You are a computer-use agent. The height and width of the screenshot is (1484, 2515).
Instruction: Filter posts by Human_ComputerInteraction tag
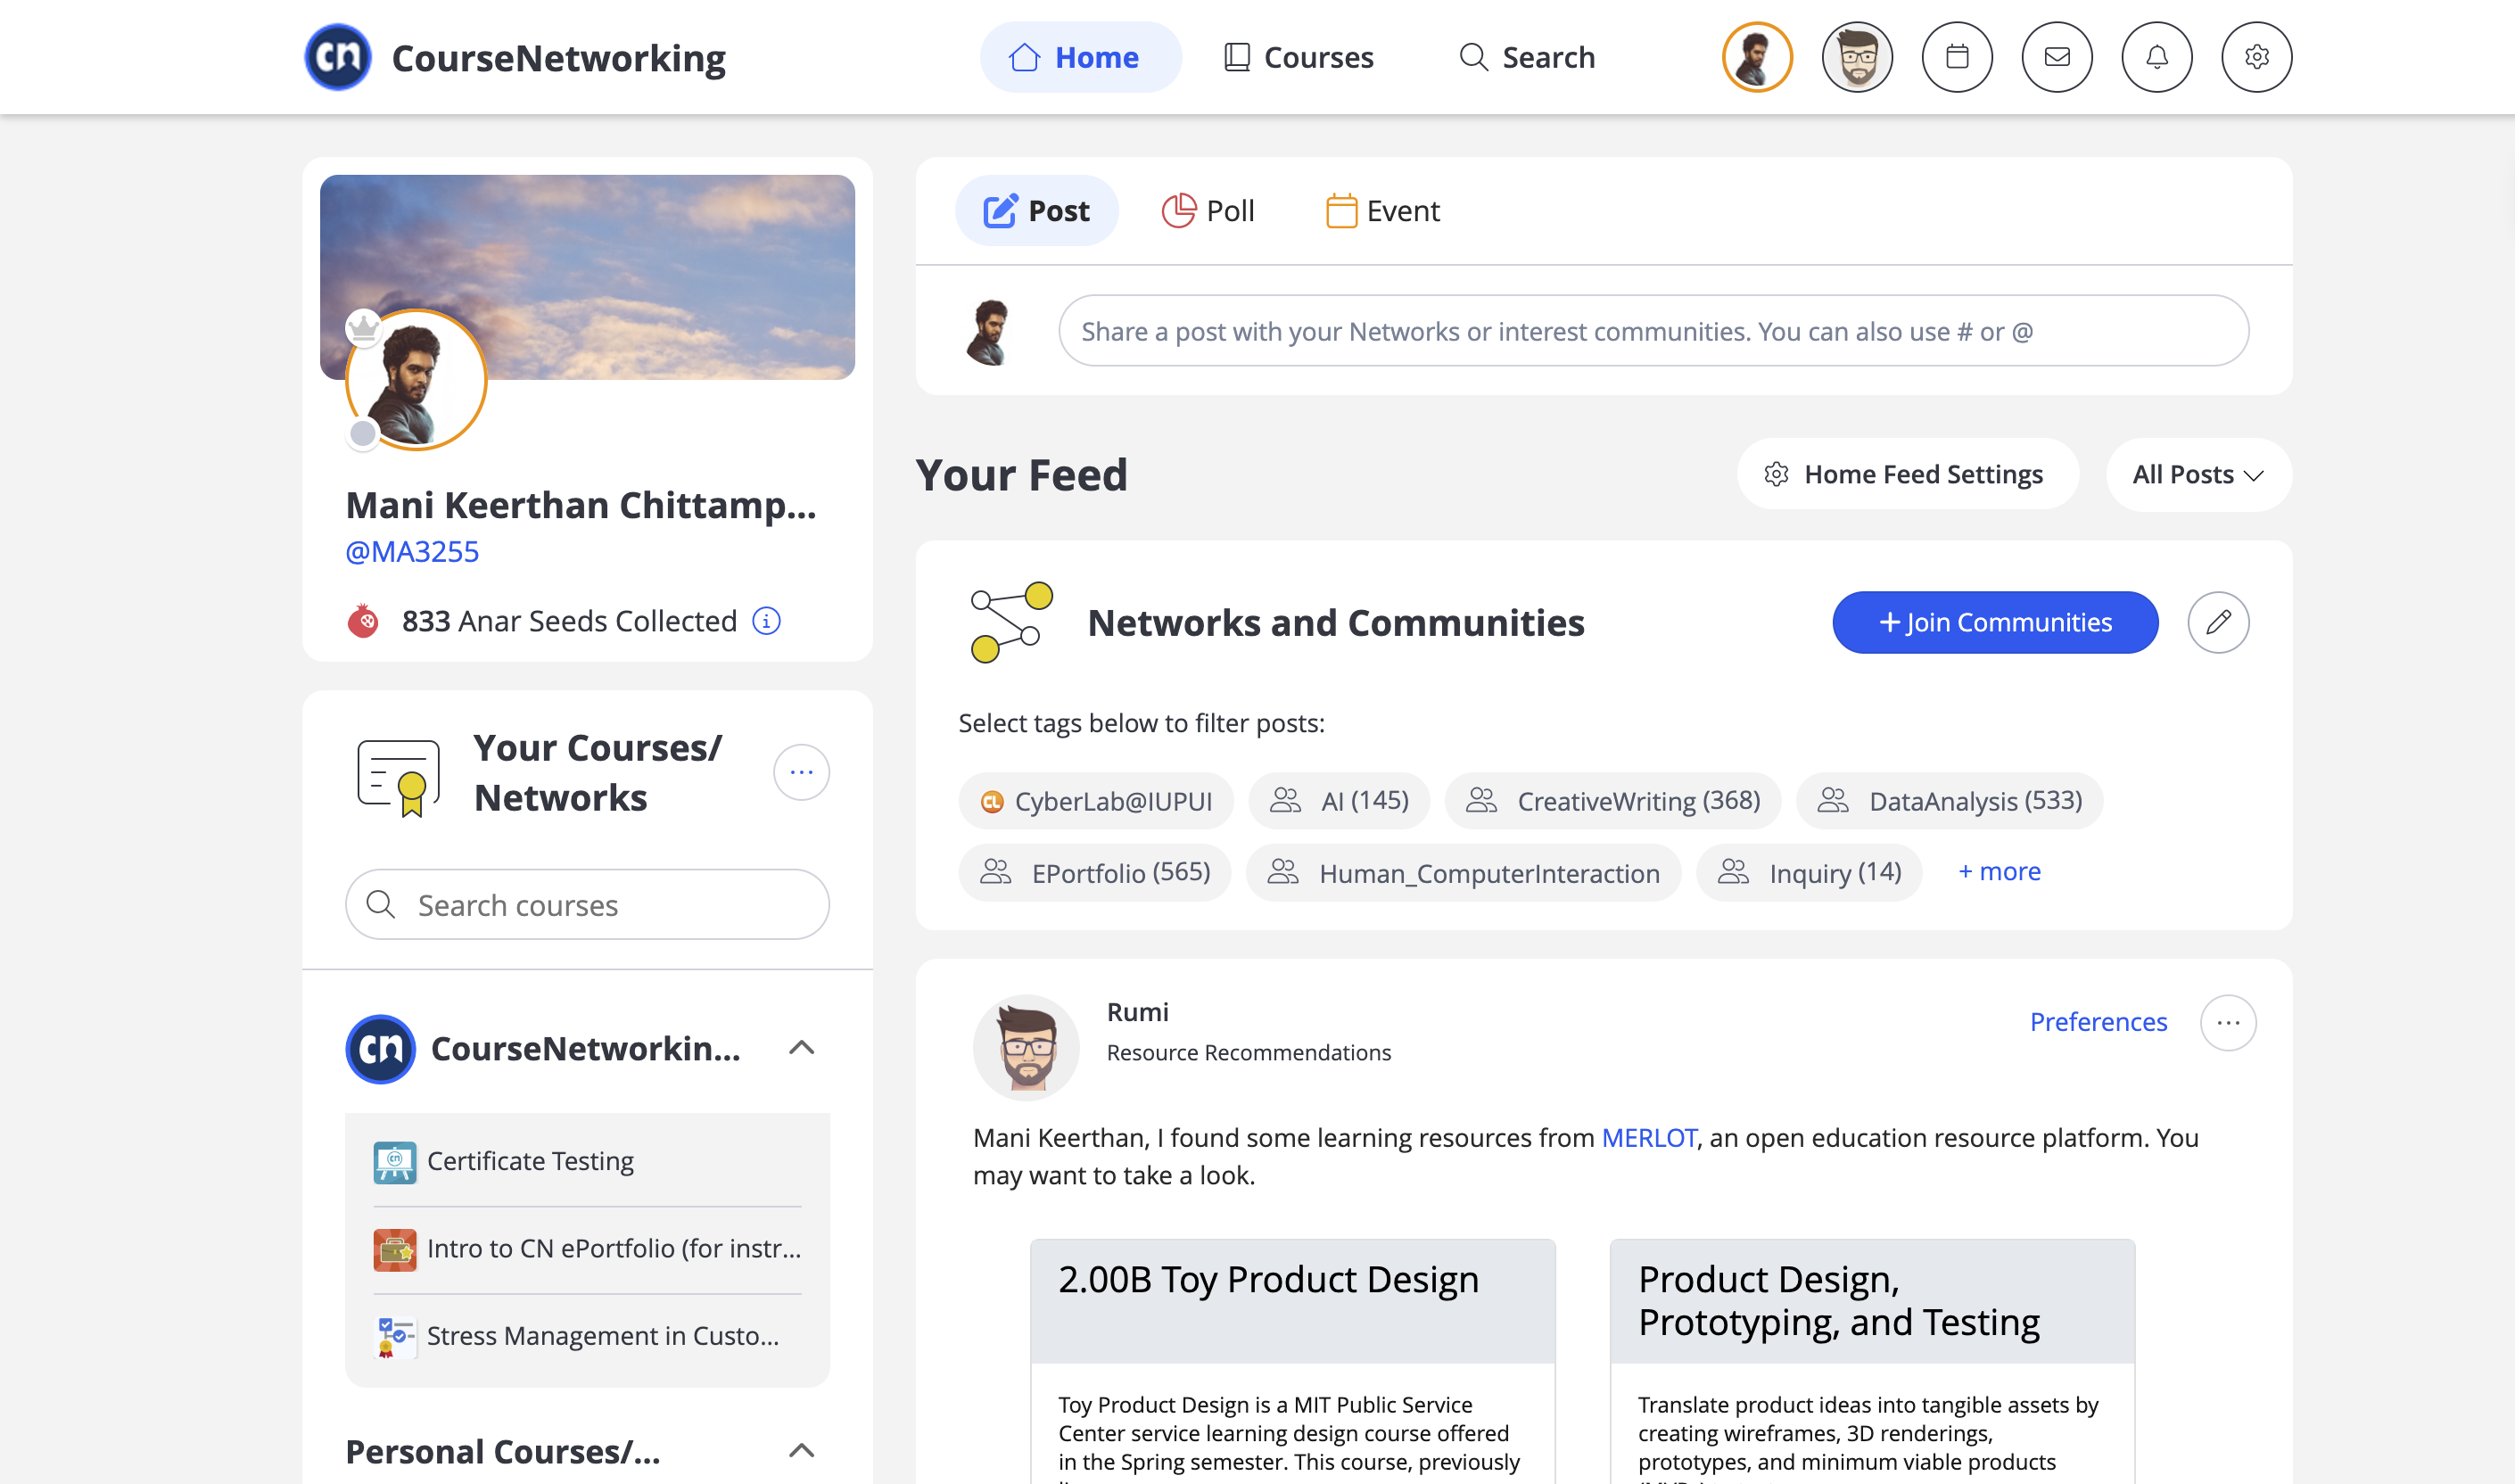coord(1464,873)
